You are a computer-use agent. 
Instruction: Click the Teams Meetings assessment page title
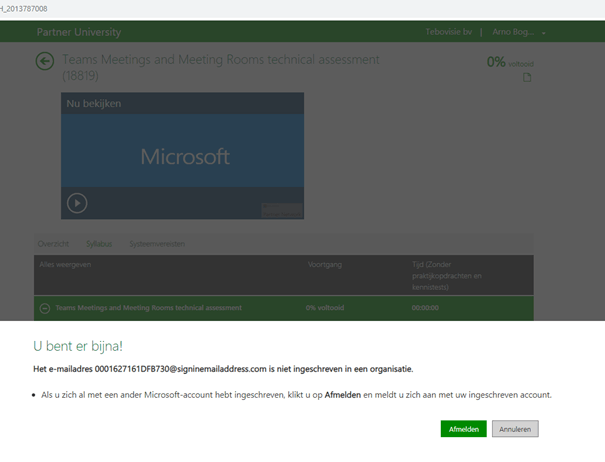tap(221, 67)
